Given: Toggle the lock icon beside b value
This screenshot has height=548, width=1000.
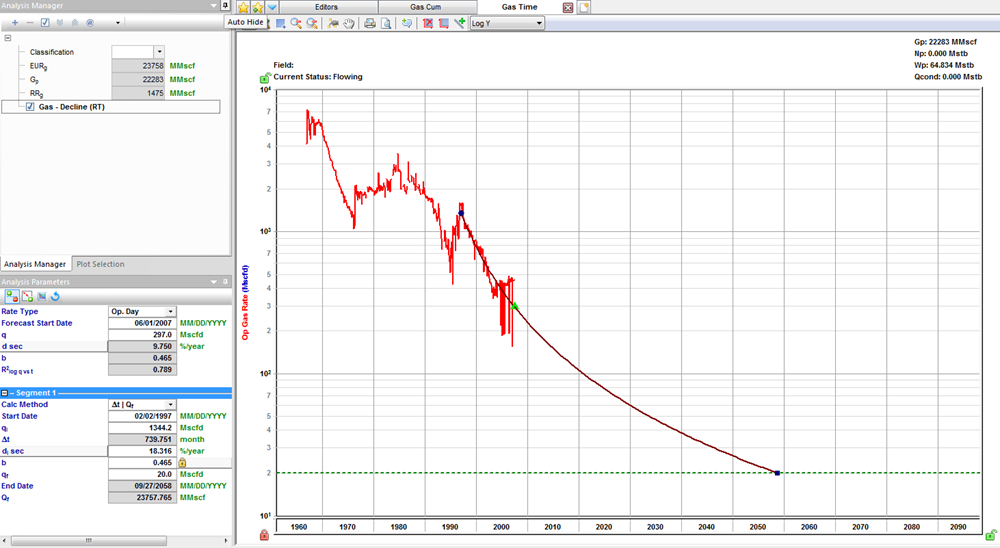Looking at the screenshot, I should [x=182, y=463].
